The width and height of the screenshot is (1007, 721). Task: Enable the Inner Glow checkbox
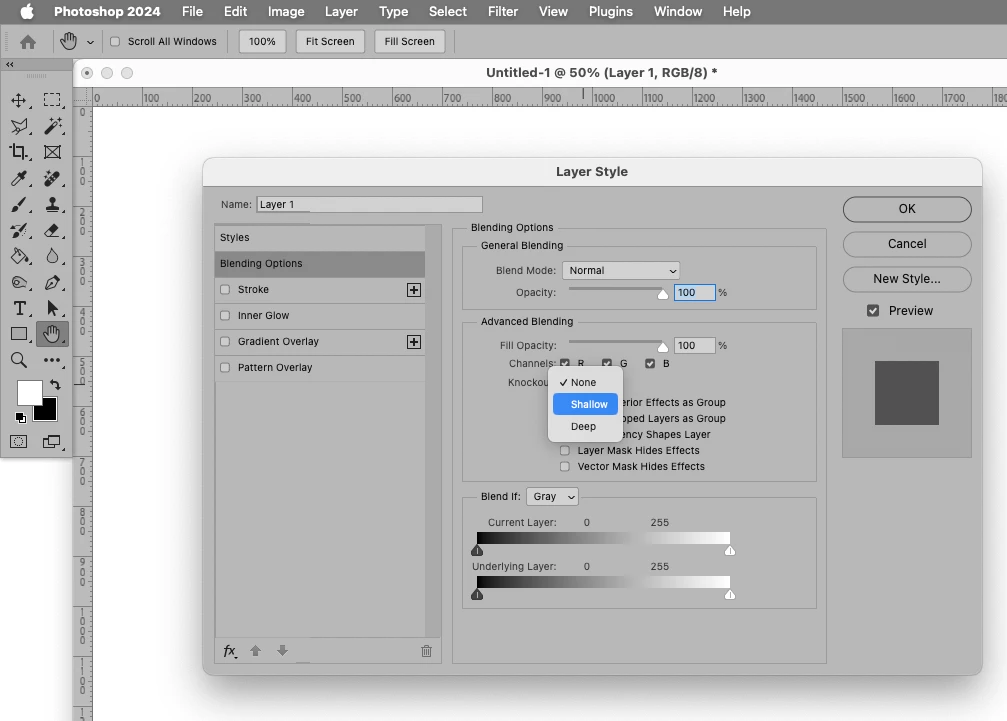click(x=225, y=315)
